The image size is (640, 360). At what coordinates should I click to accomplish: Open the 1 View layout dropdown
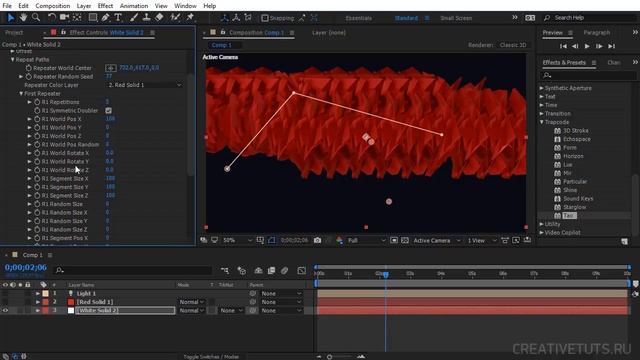(481, 240)
